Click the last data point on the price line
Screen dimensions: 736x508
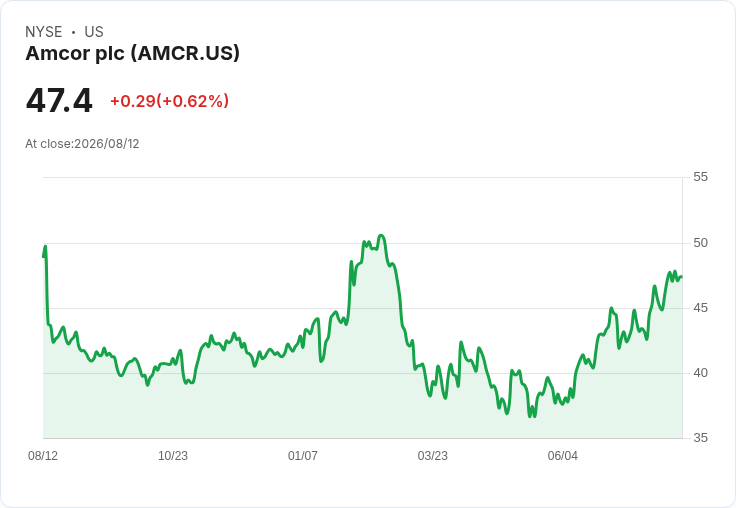pos(682,277)
